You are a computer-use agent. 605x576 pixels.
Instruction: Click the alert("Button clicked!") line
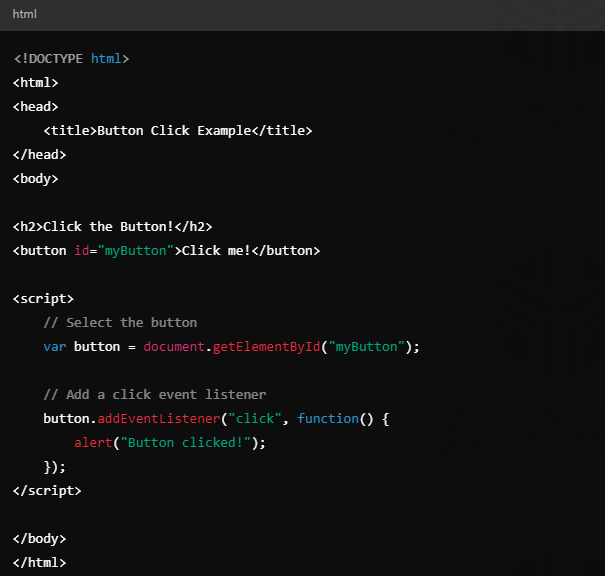pyautogui.click(x=170, y=443)
